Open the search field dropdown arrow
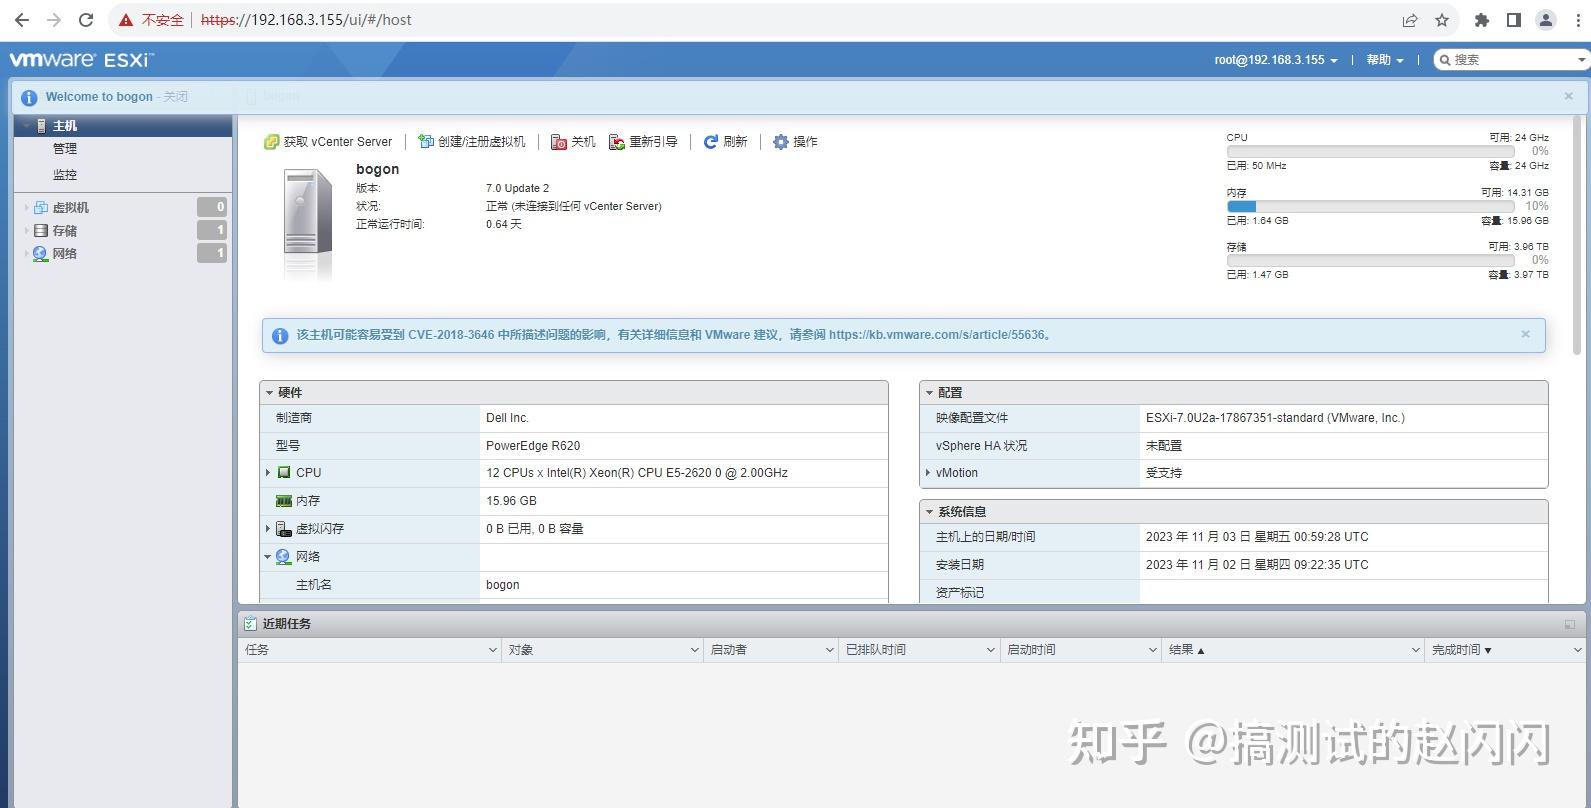This screenshot has width=1591, height=808. click(1581, 60)
